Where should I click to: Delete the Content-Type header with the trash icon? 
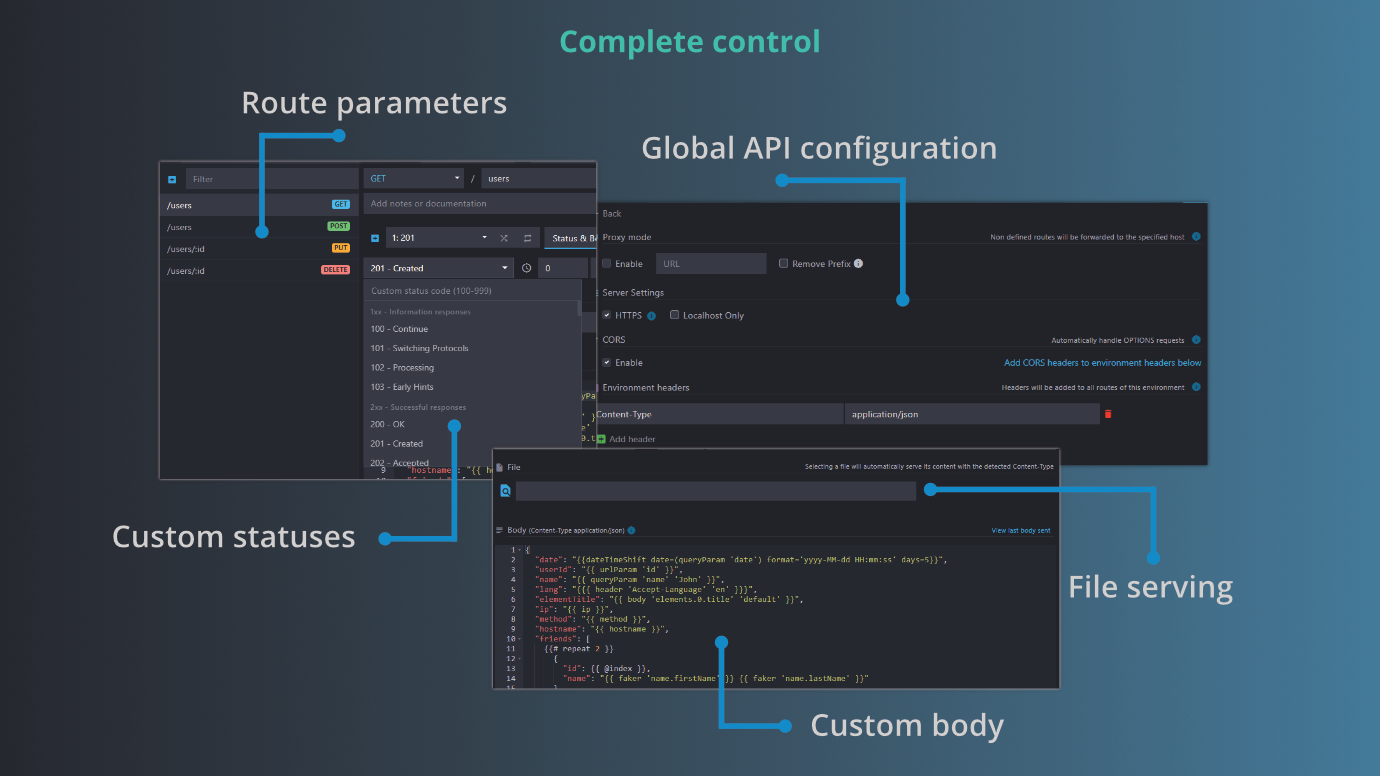point(1108,414)
